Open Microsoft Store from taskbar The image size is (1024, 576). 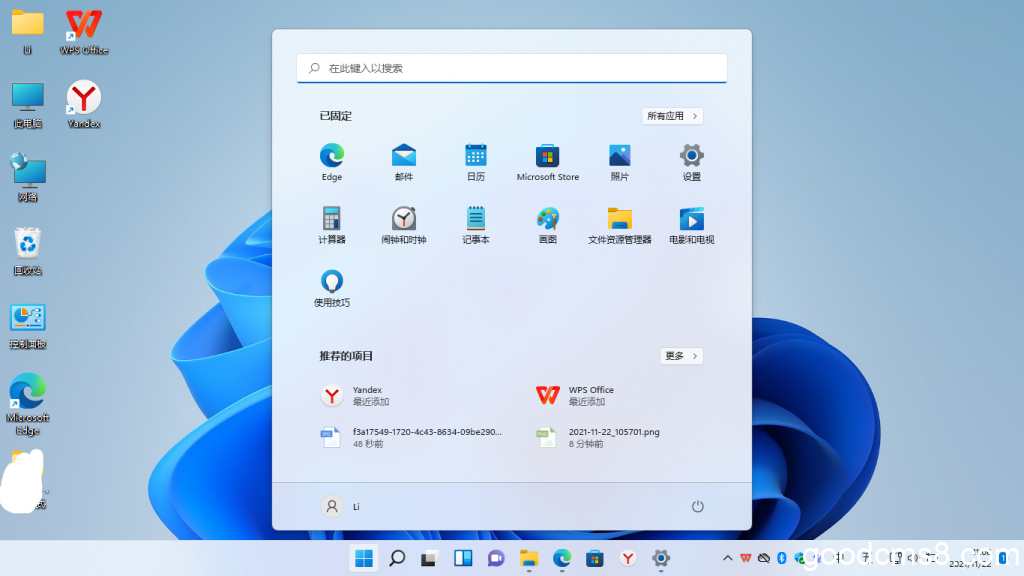(594, 558)
